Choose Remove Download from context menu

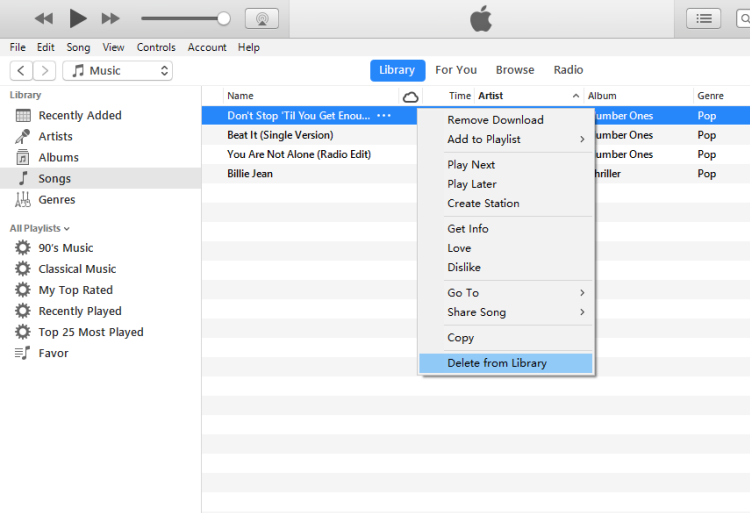(x=506, y=120)
